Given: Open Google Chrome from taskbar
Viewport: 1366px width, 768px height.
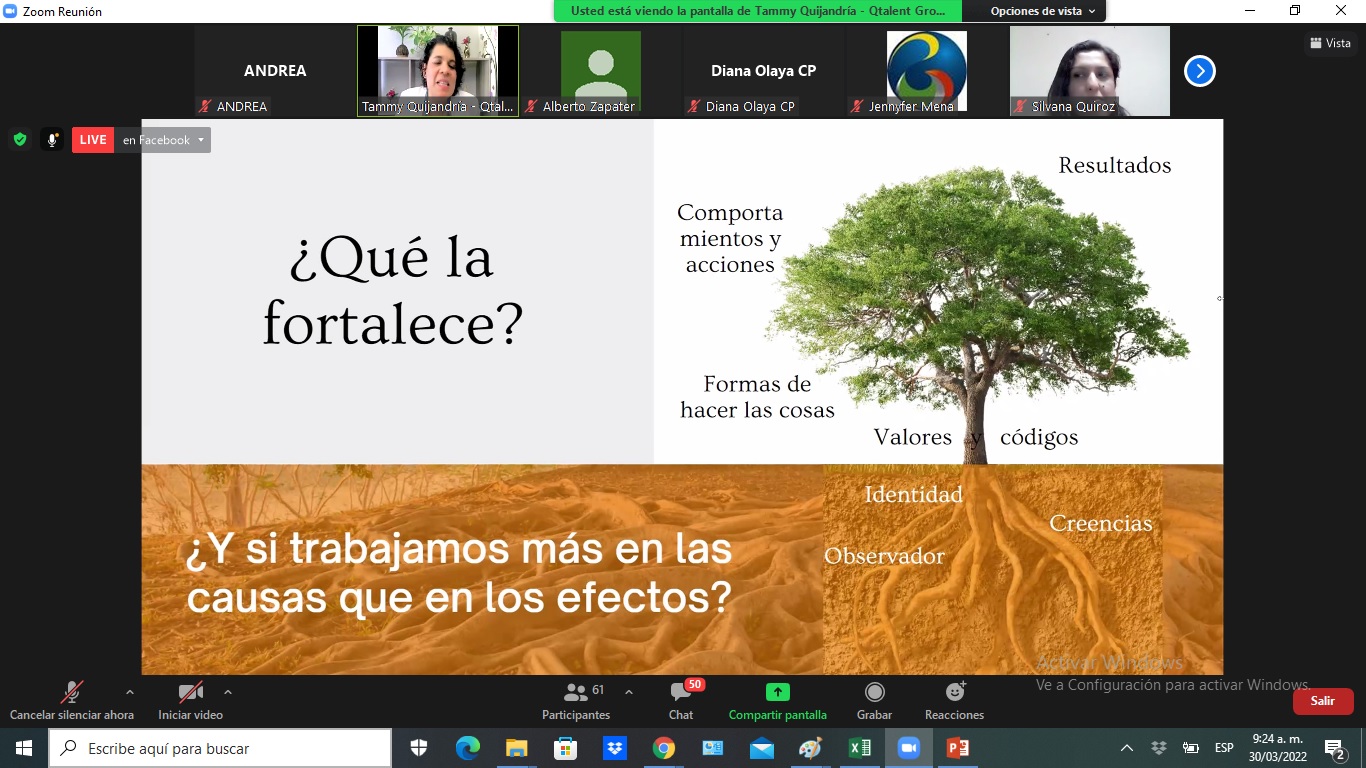Looking at the screenshot, I should click(x=663, y=748).
